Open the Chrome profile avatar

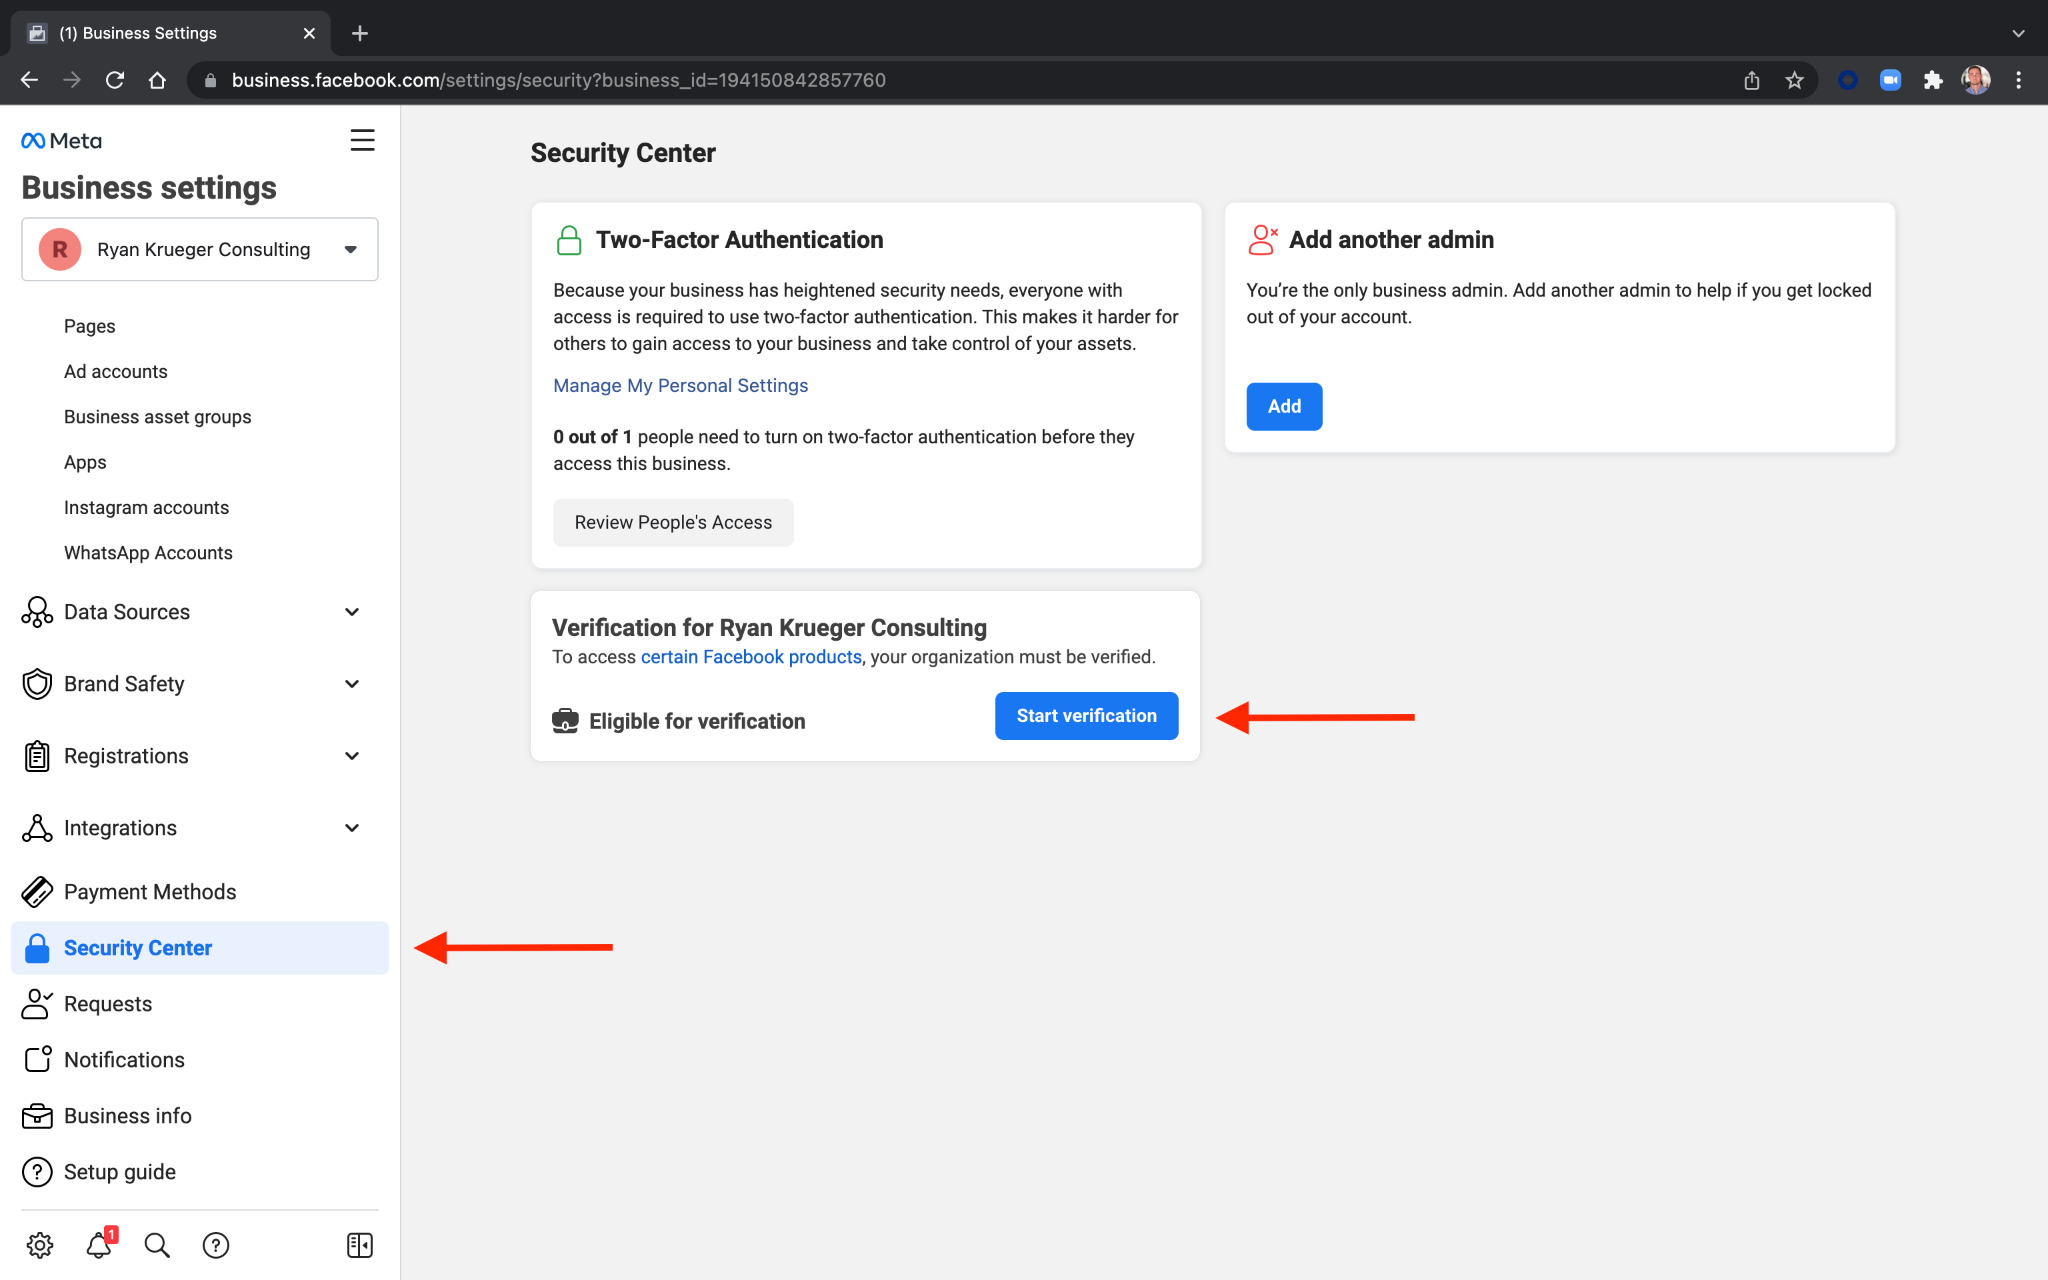pos(1976,80)
